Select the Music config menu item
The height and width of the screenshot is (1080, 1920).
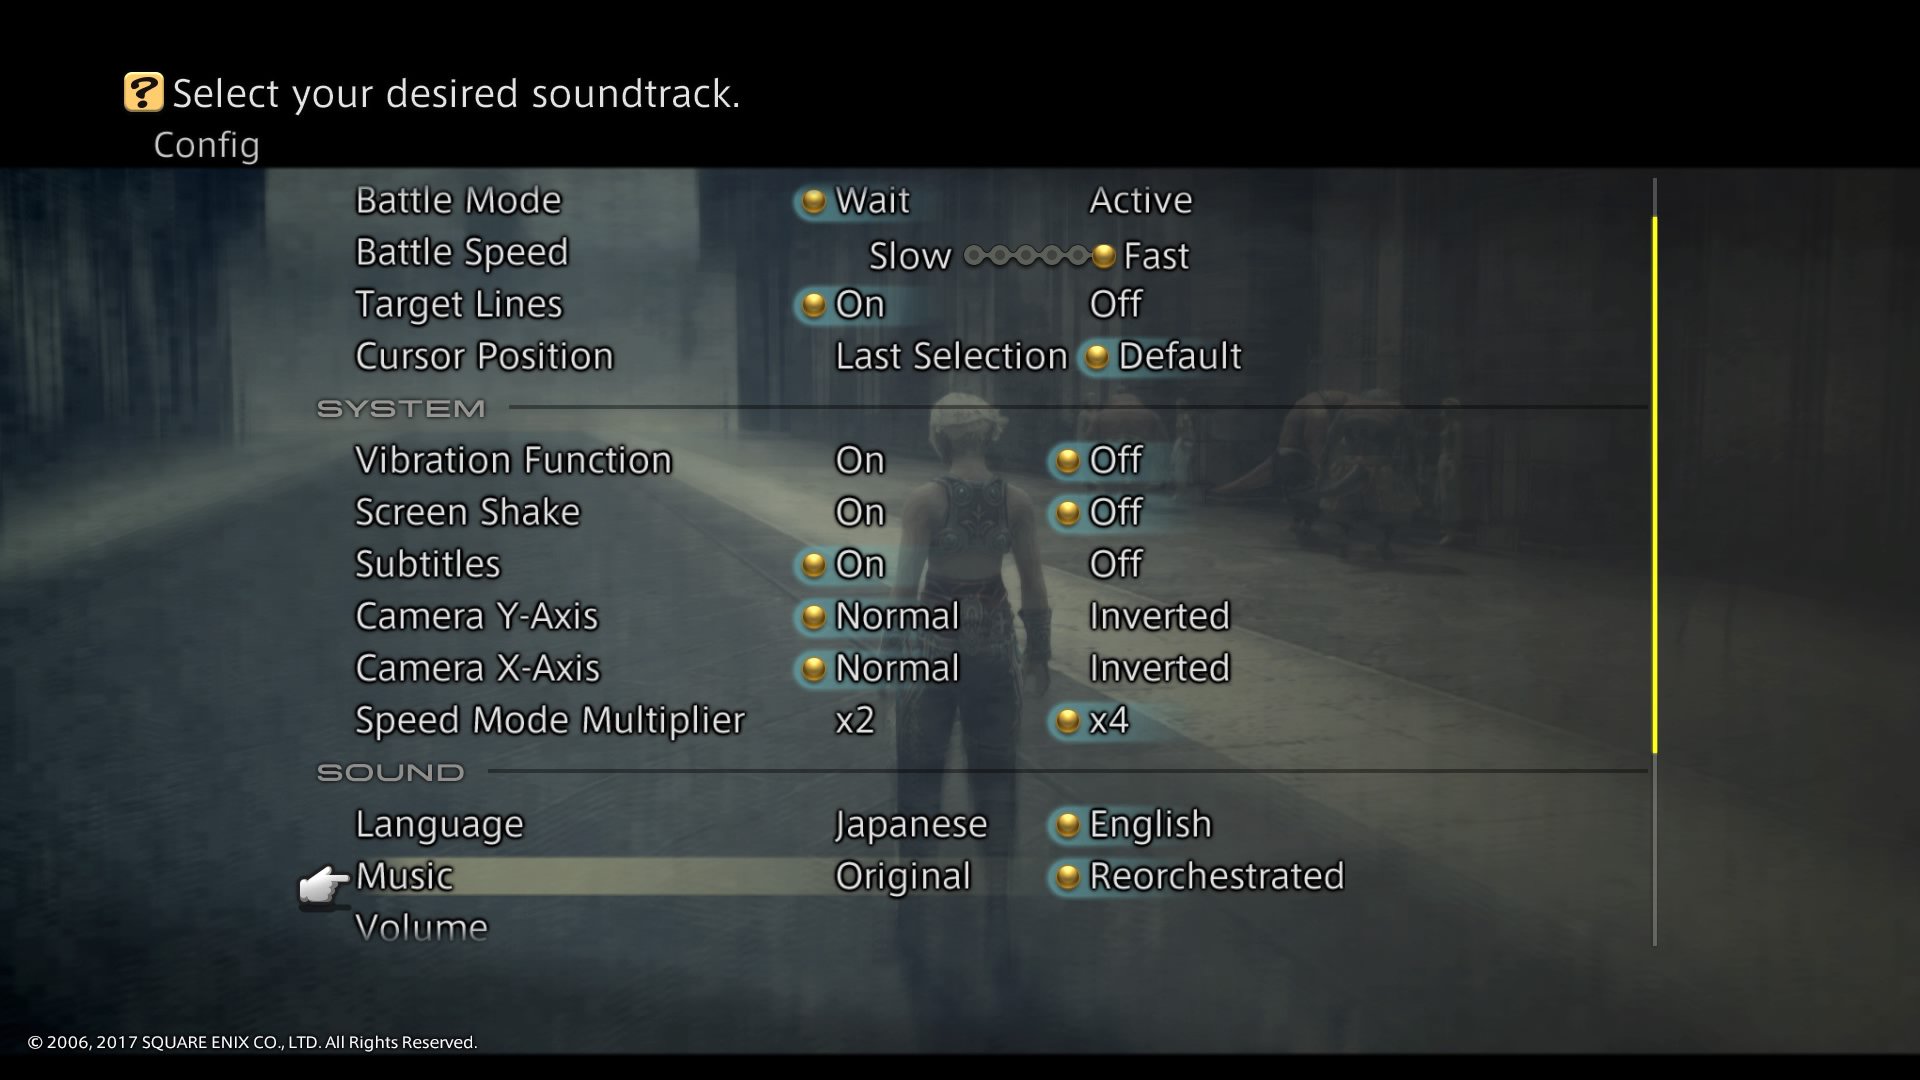tap(402, 874)
